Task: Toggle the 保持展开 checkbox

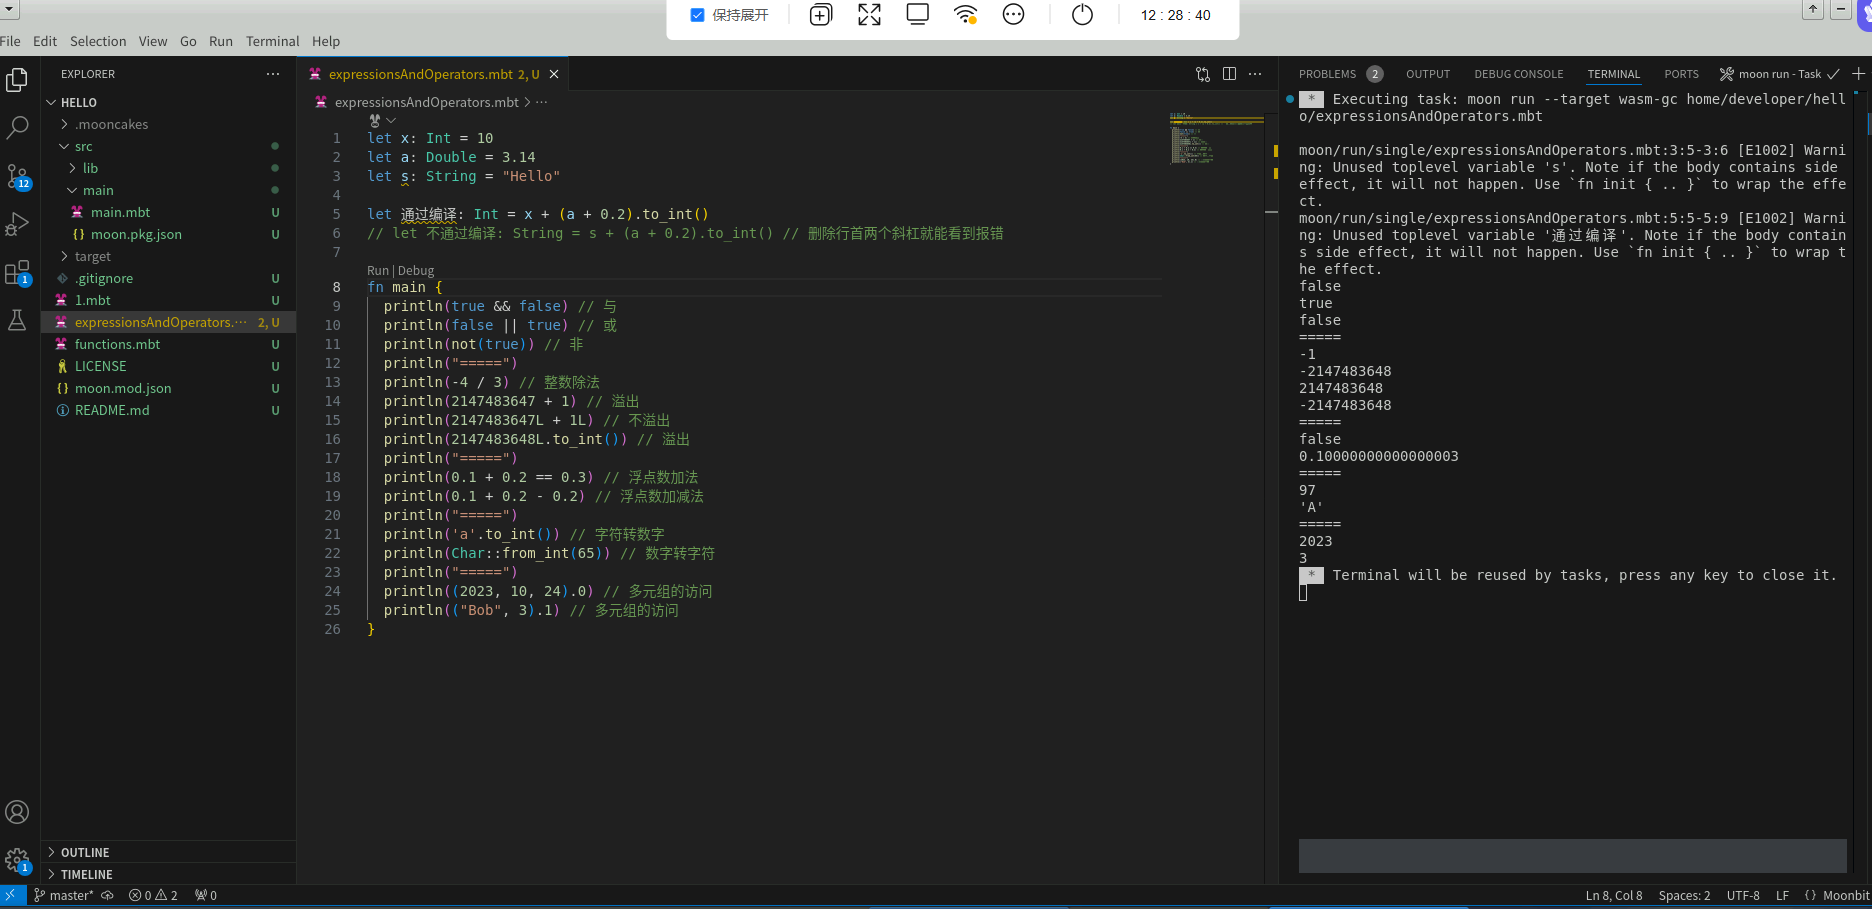Action: pyautogui.click(x=698, y=15)
